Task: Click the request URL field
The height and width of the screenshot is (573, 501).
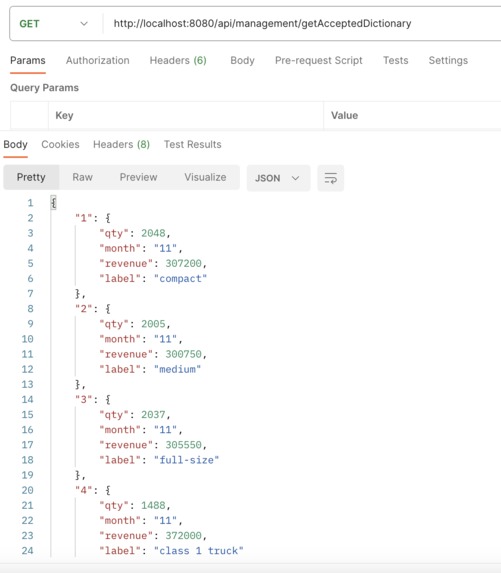Action: coord(303,24)
